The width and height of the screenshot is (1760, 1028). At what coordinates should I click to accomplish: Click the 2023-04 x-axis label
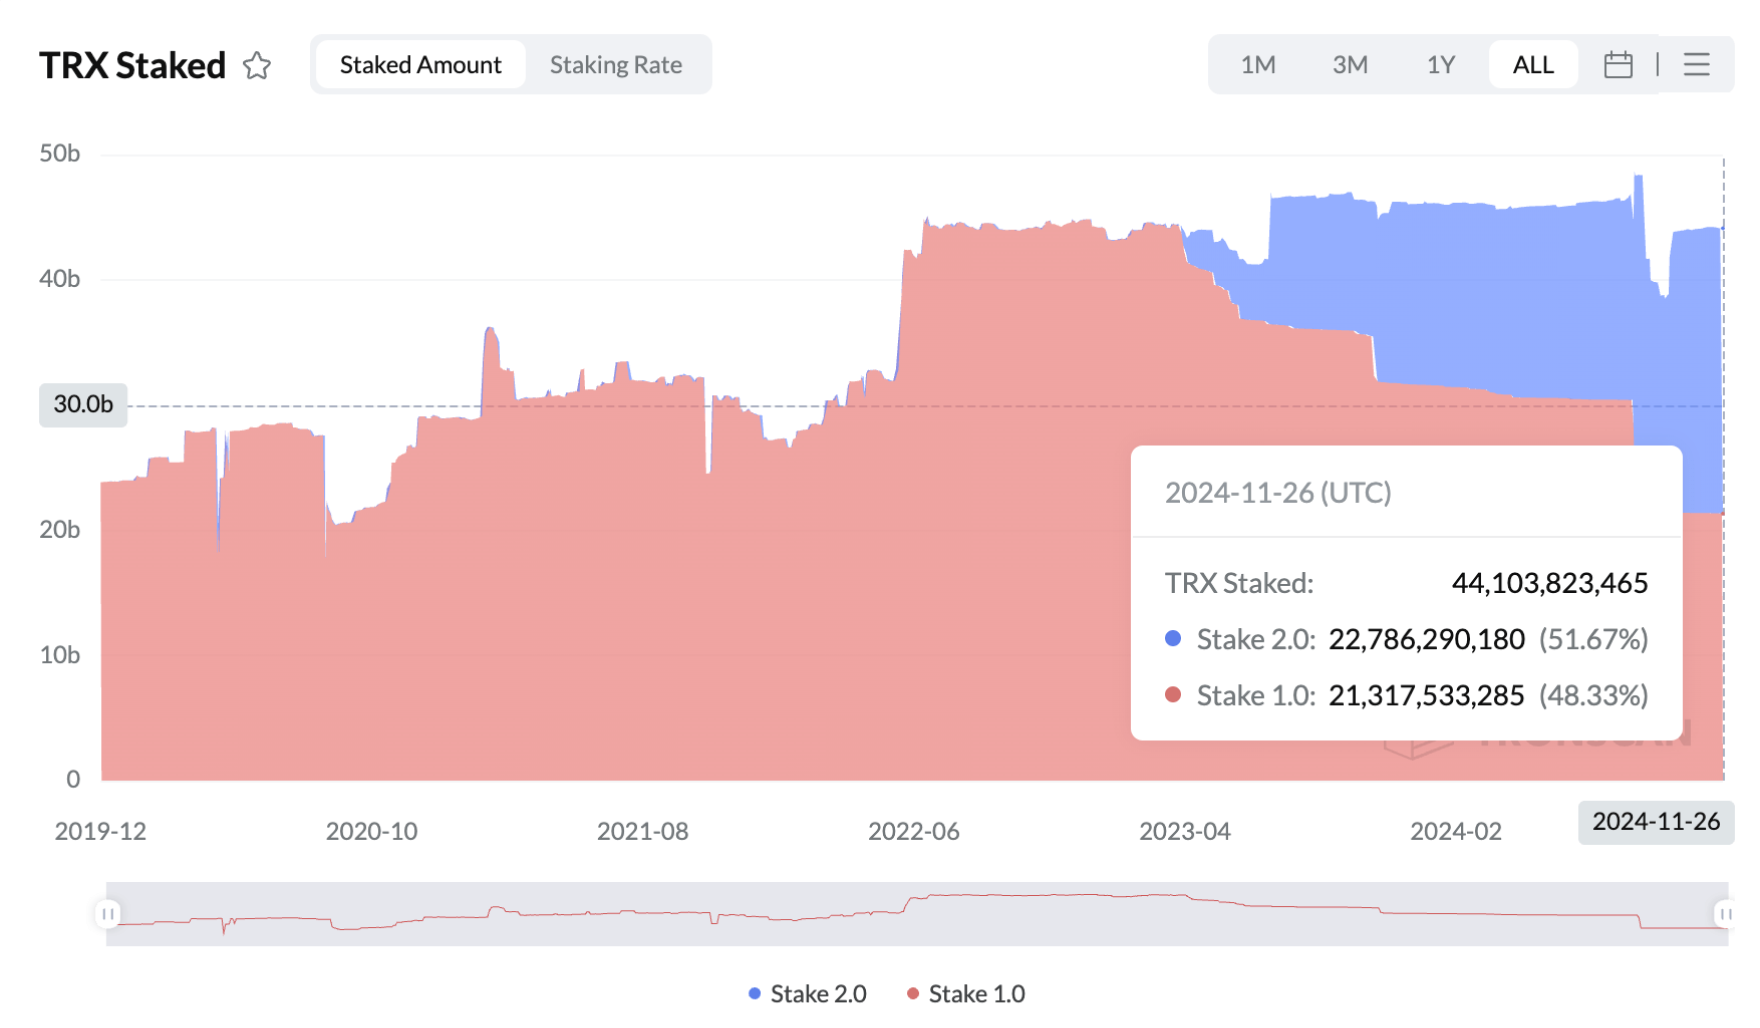click(x=1185, y=832)
